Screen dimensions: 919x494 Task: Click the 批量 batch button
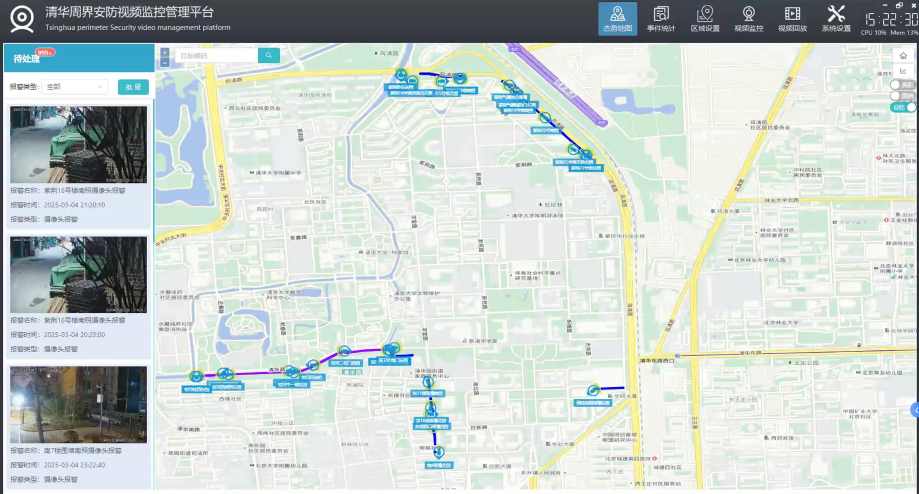click(x=133, y=87)
